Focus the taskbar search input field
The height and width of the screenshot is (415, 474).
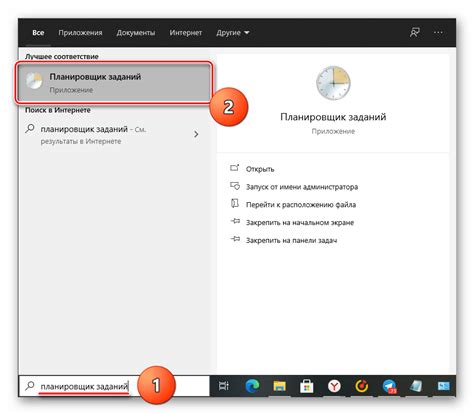point(114,386)
